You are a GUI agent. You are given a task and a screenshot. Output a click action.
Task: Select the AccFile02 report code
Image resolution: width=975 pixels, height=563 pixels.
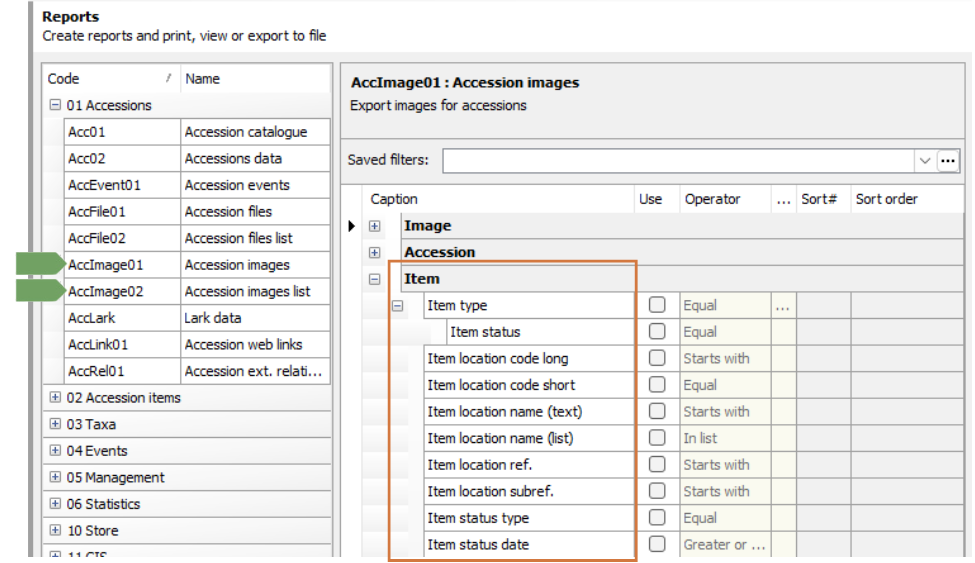pyautogui.click(x=122, y=238)
